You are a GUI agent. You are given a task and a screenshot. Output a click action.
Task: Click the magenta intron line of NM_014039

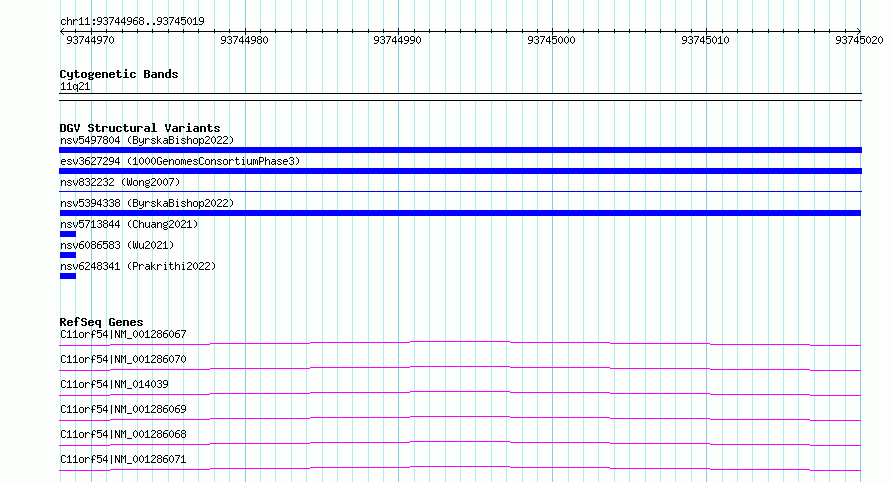pyautogui.click(x=460, y=392)
